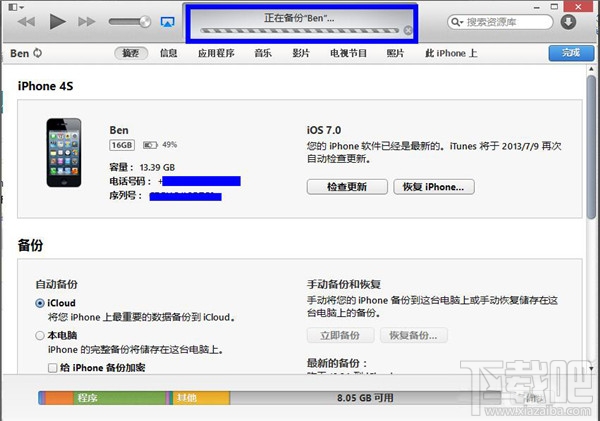Adjust the volume slider knob
Image resolution: width=600 pixels, height=421 pixels.
(145, 22)
